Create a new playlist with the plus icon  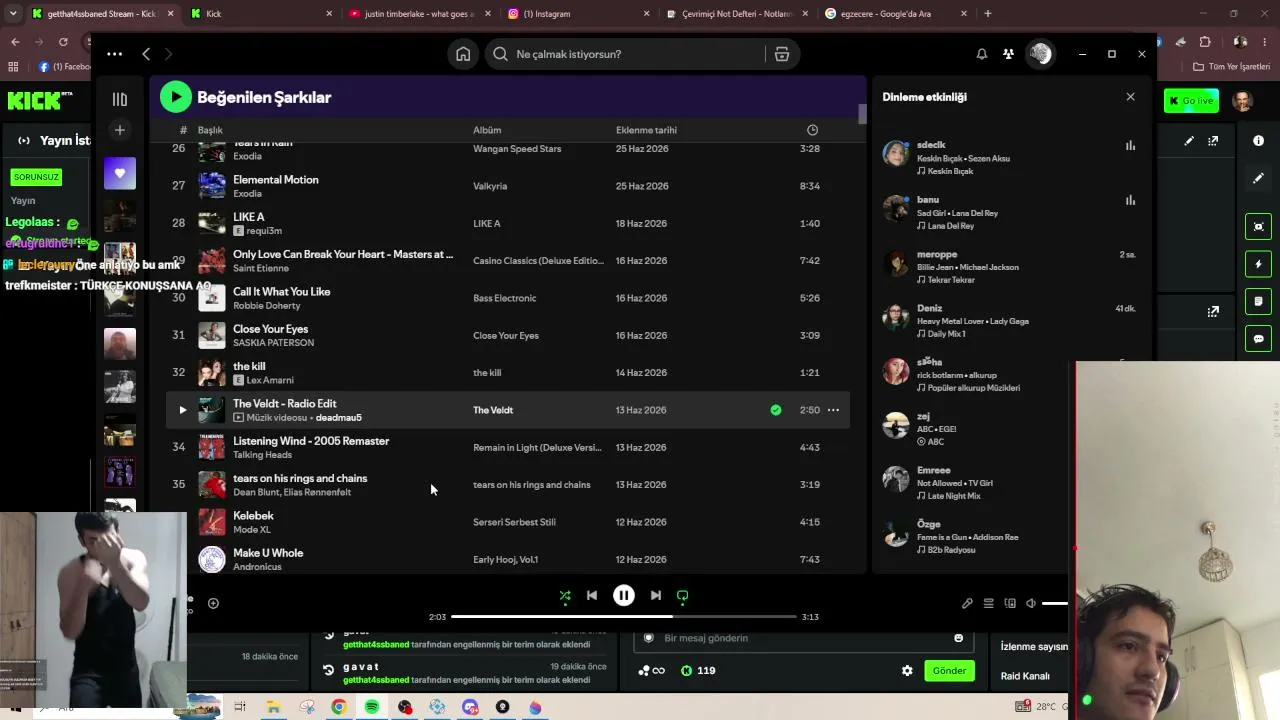pos(120,130)
